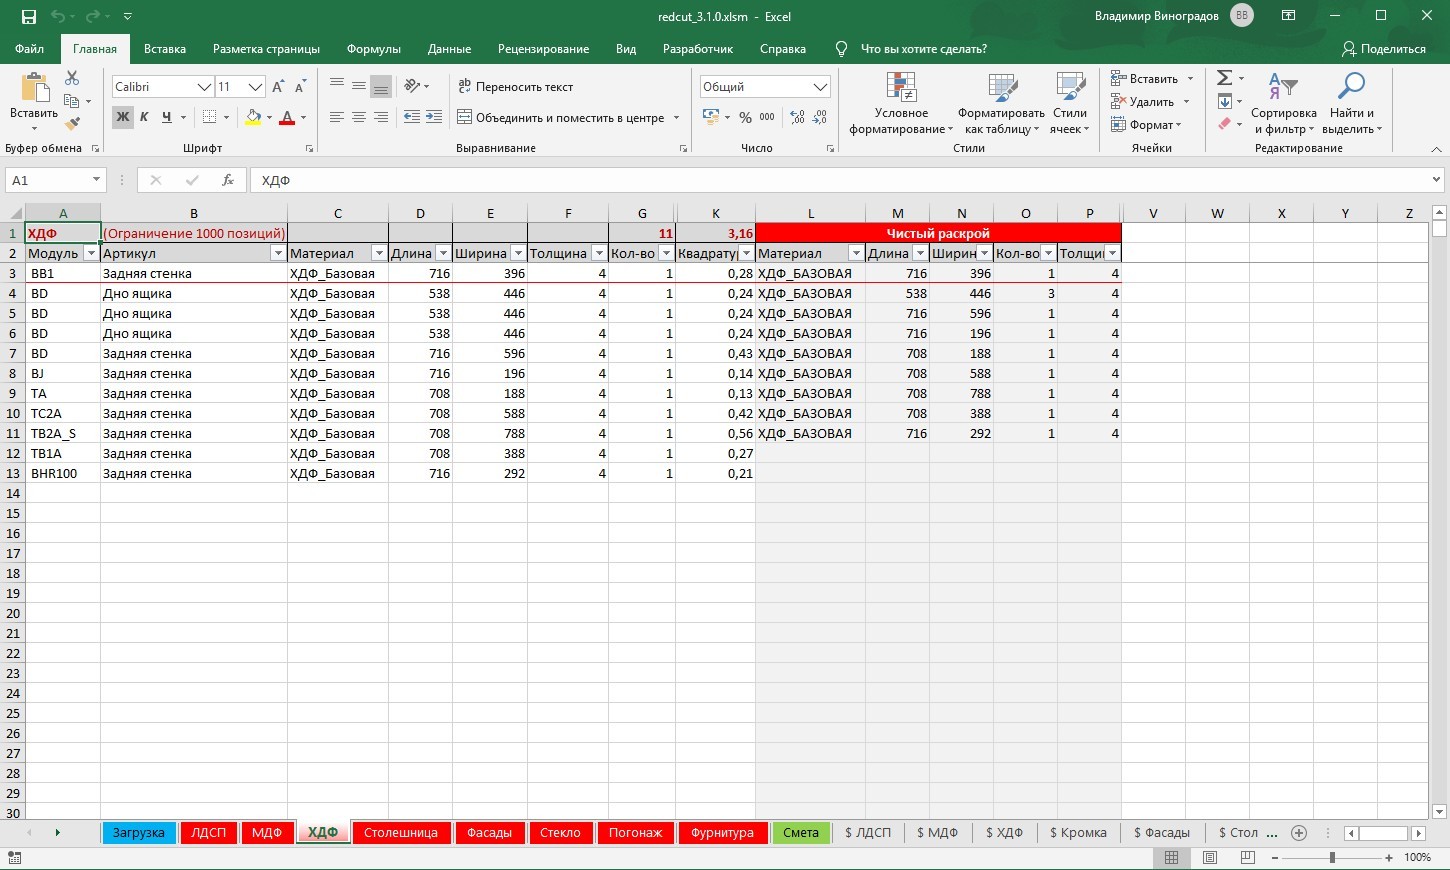
Task: Open the Материал column filter dropdown
Action: (x=378, y=254)
